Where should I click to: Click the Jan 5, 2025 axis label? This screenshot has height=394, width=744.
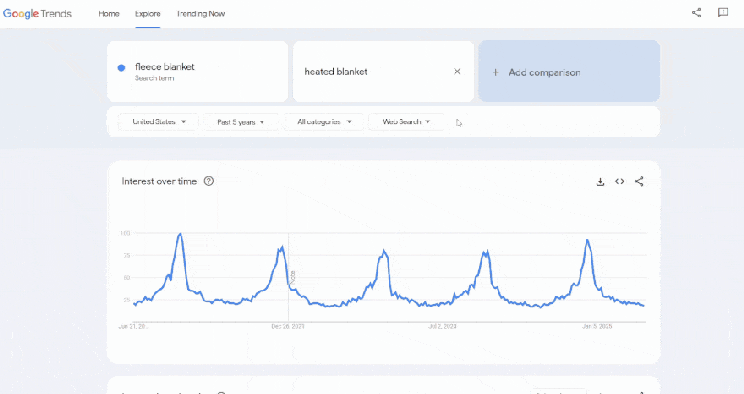[597, 327]
